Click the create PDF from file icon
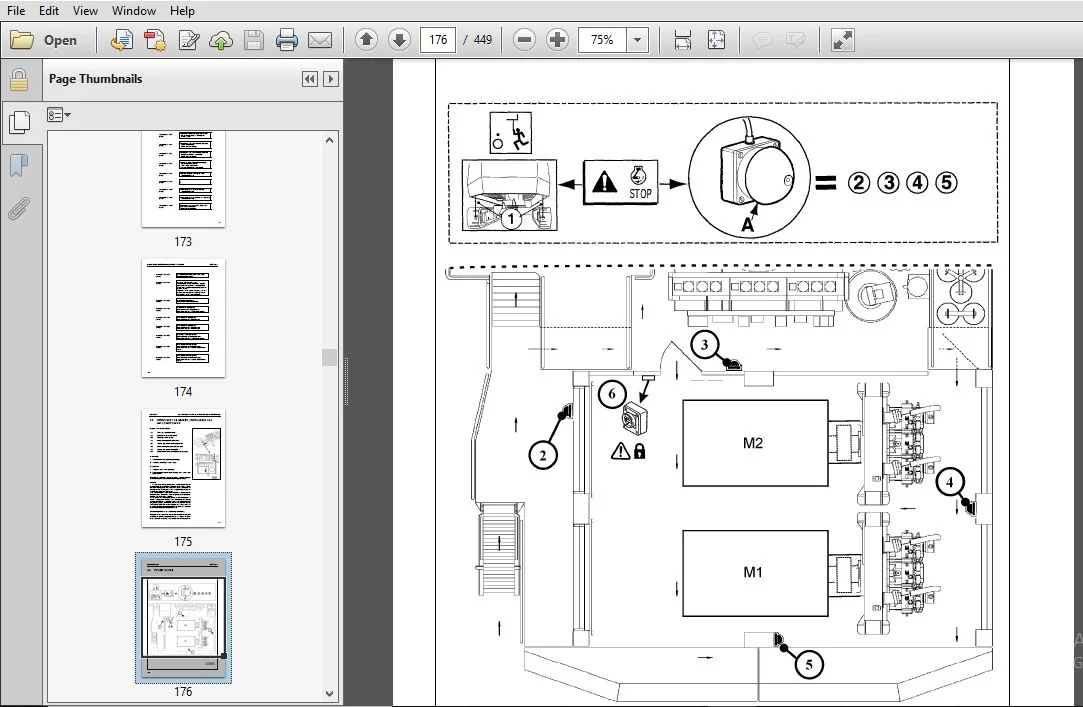 pyautogui.click(x=122, y=40)
